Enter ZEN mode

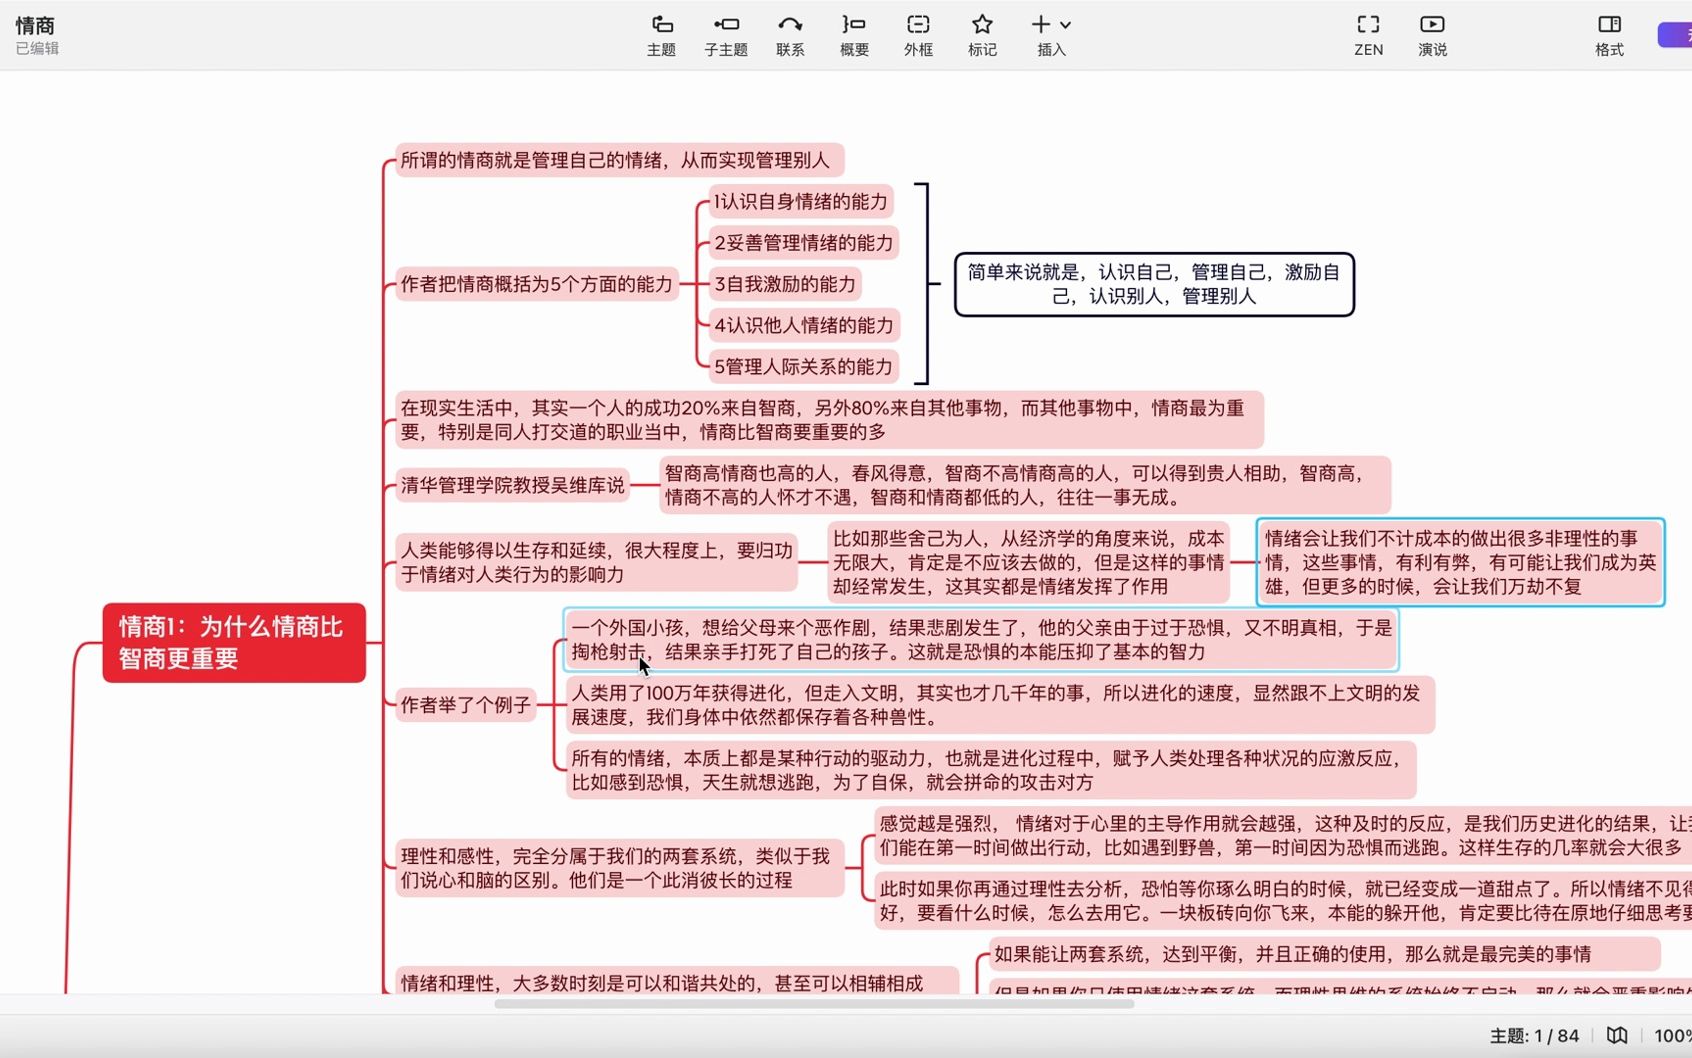[1368, 35]
